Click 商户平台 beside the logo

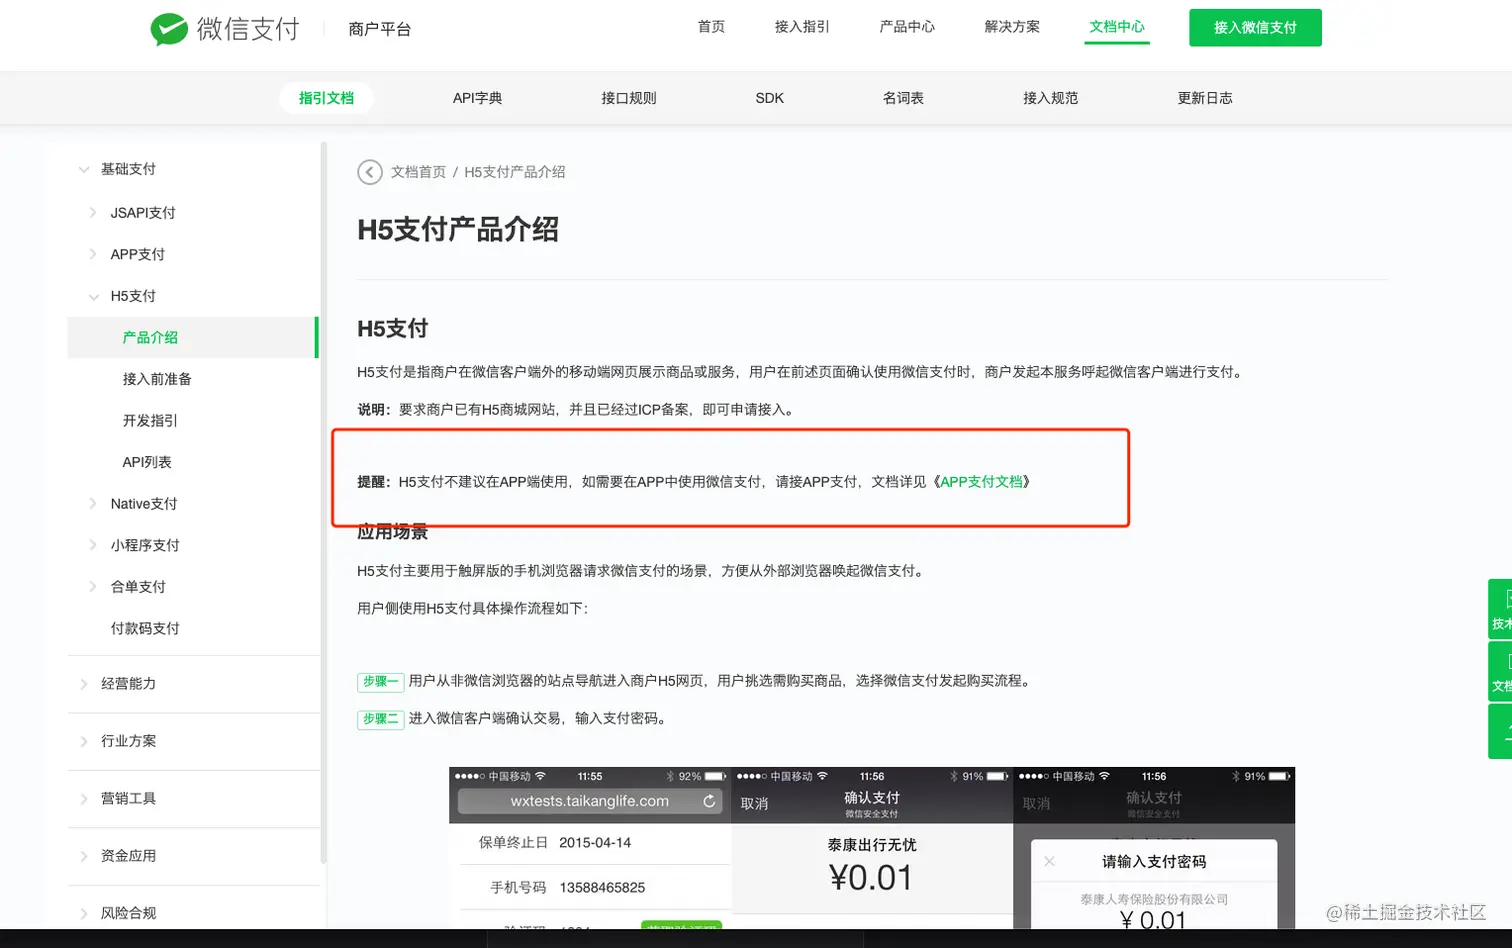coord(380,29)
